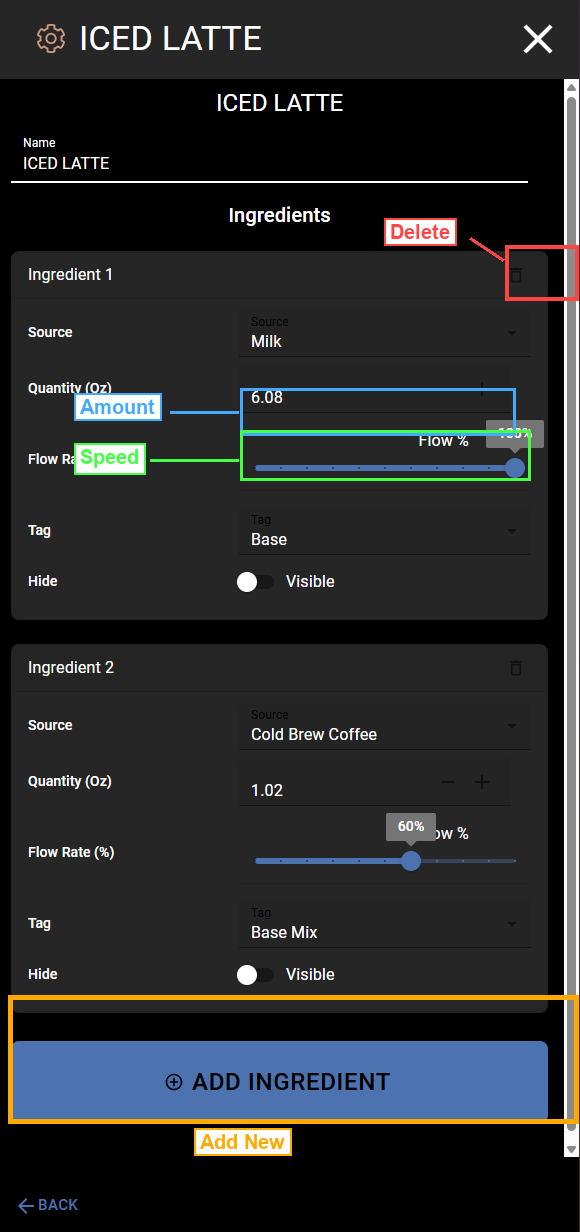Expand the Base Mix tag dropdown
Viewport: 580px width, 1232px height.
click(385, 924)
